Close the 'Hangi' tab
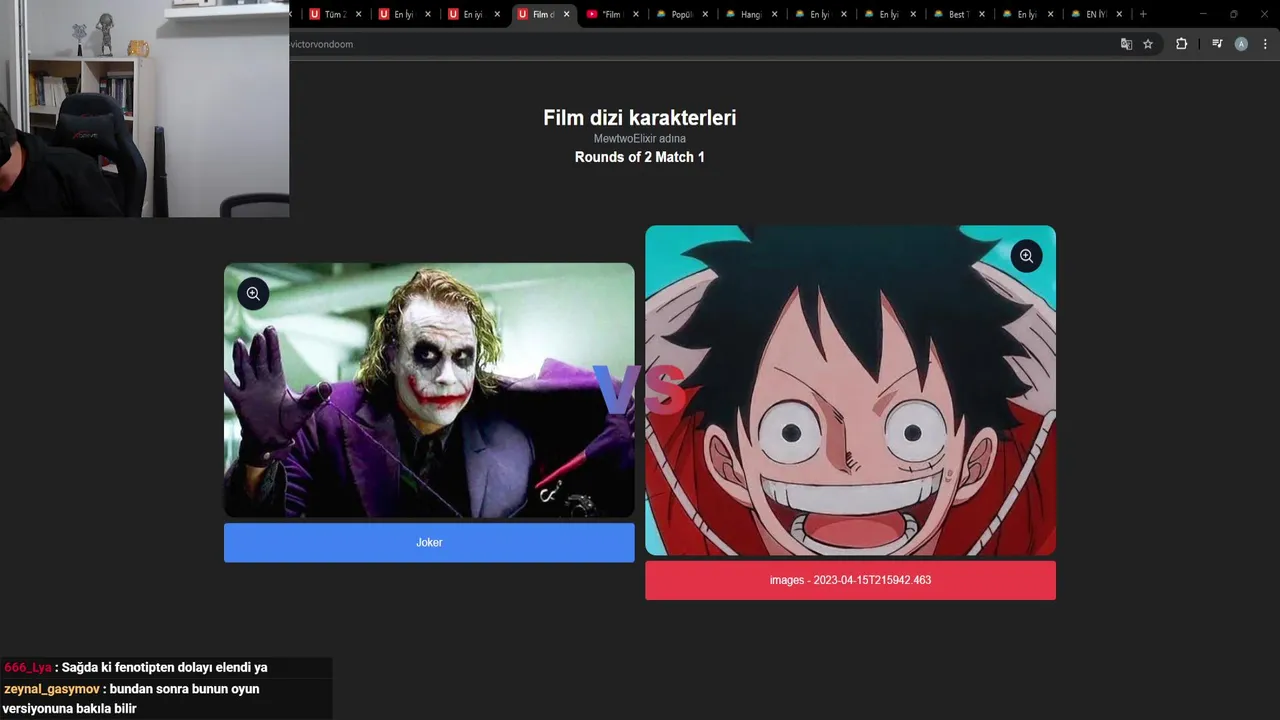The height and width of the screenshot is (720, 1280). click(775, 14)
